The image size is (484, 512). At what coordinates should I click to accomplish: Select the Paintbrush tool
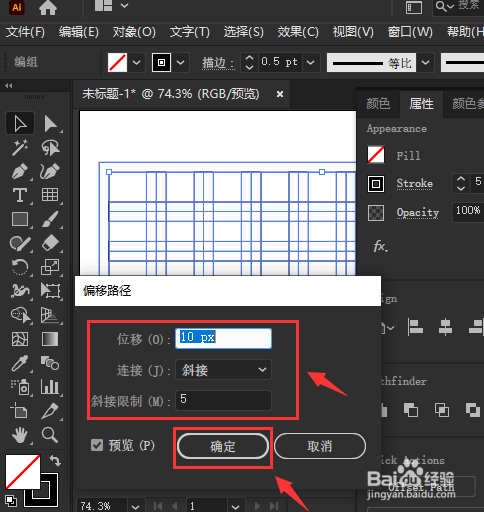point(50,219)
